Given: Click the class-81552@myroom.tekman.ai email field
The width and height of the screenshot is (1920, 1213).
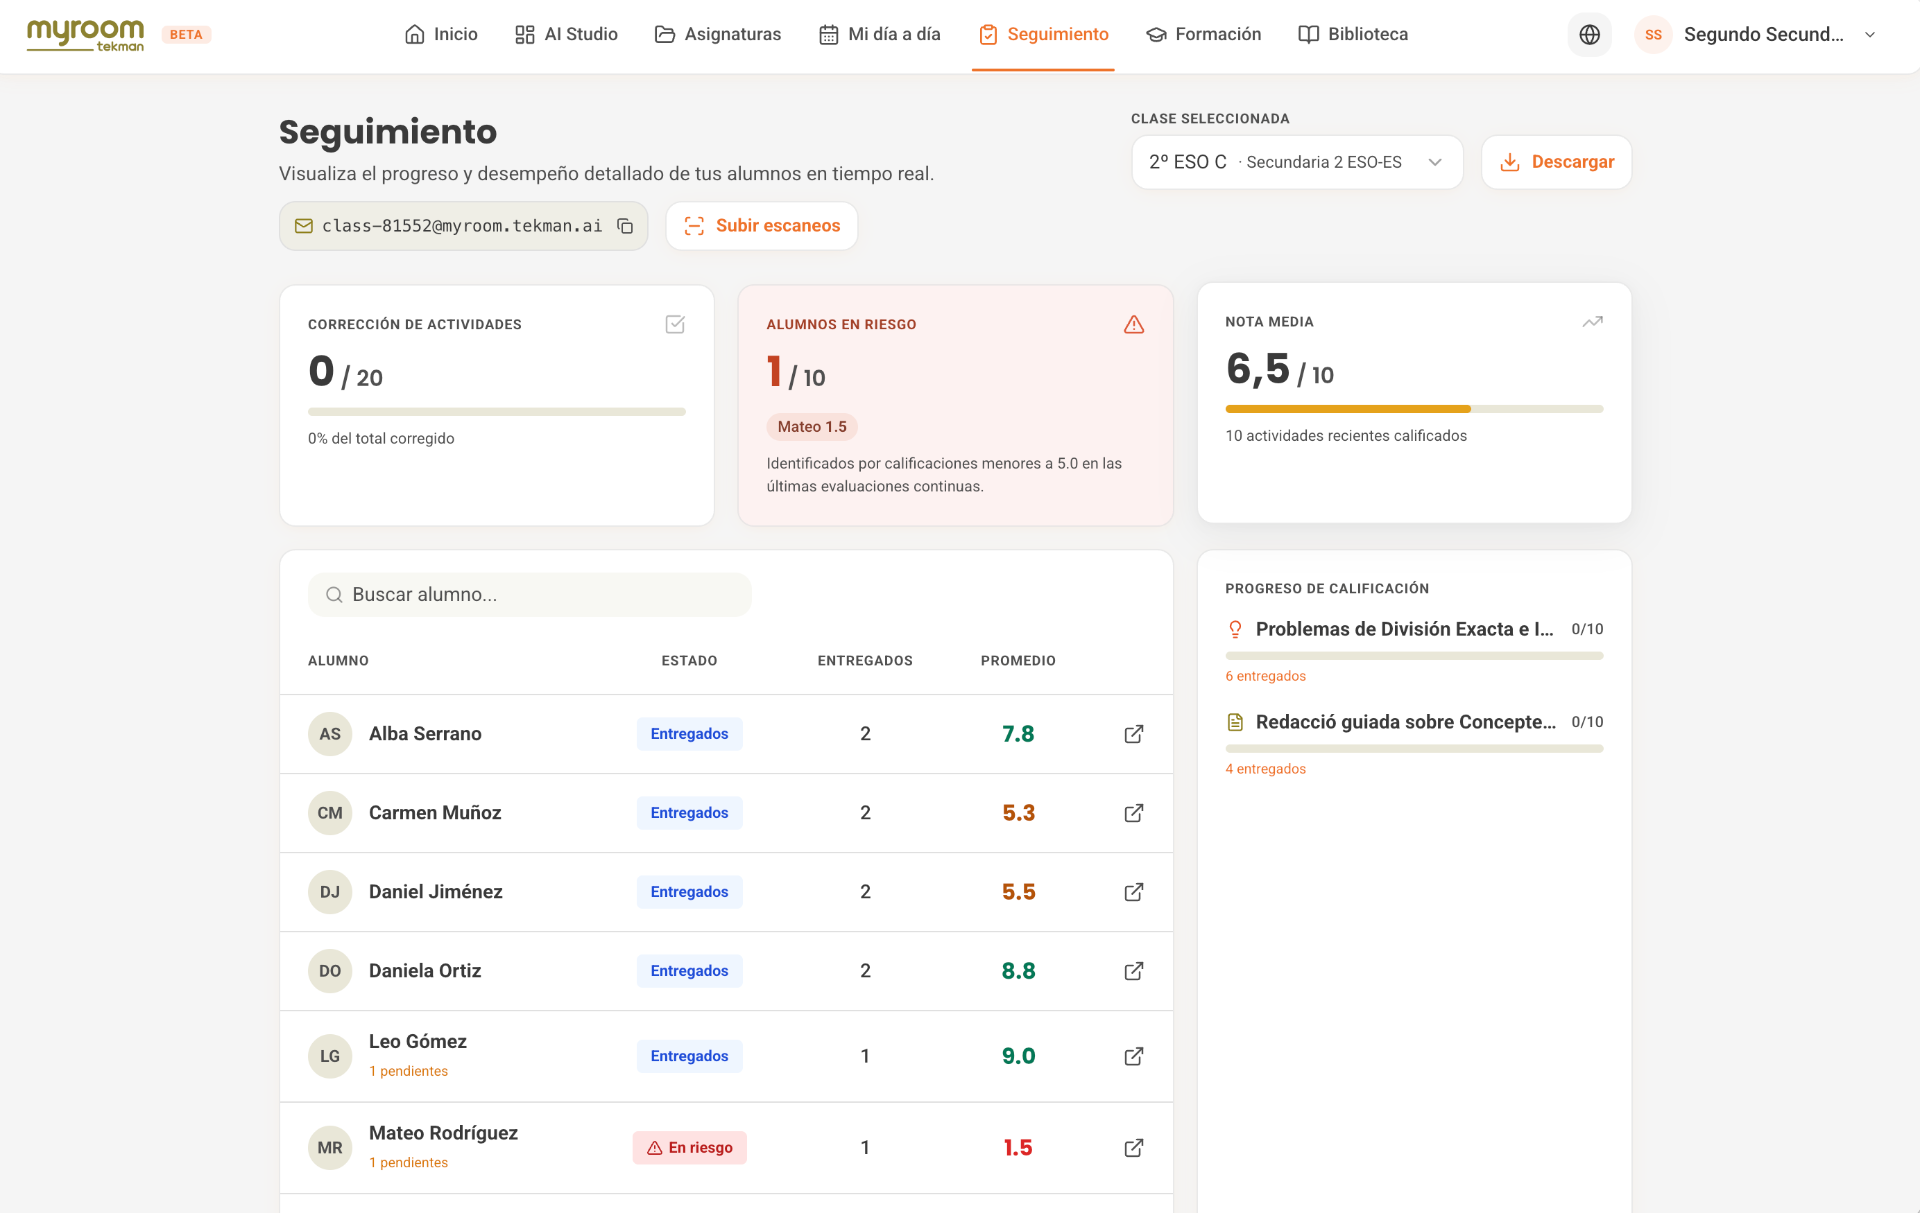Looking at the screenshot, I should point(463,226).
